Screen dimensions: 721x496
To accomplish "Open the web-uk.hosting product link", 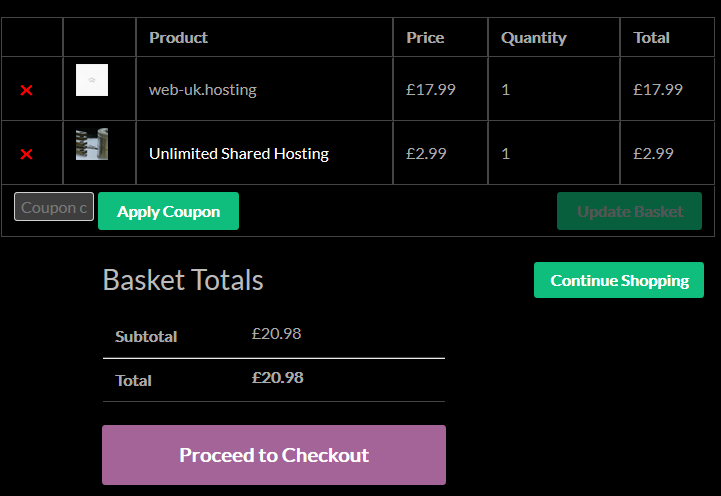I will point(203,90).
